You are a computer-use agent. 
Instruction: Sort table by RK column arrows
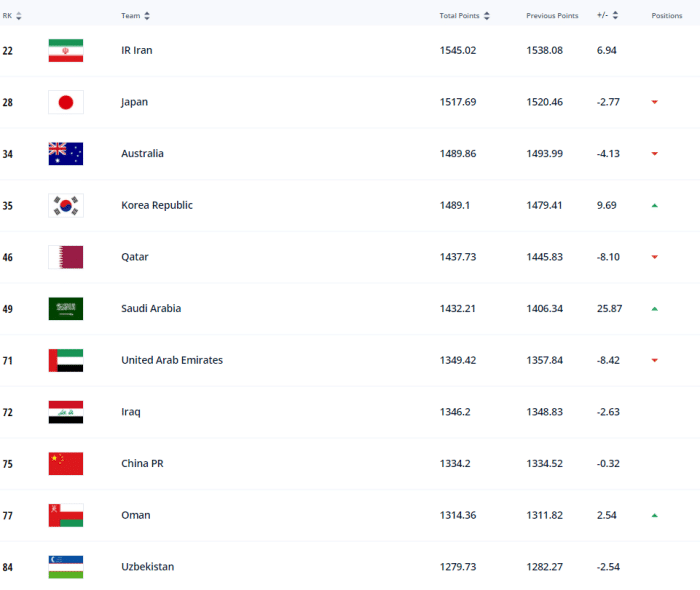pyautogui.click(x=19, y=16)
